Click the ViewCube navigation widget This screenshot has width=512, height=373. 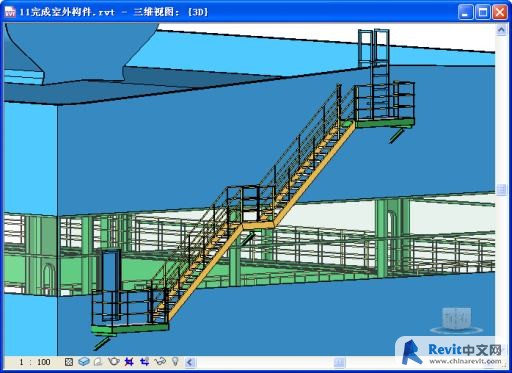click(x=456, y=320)
